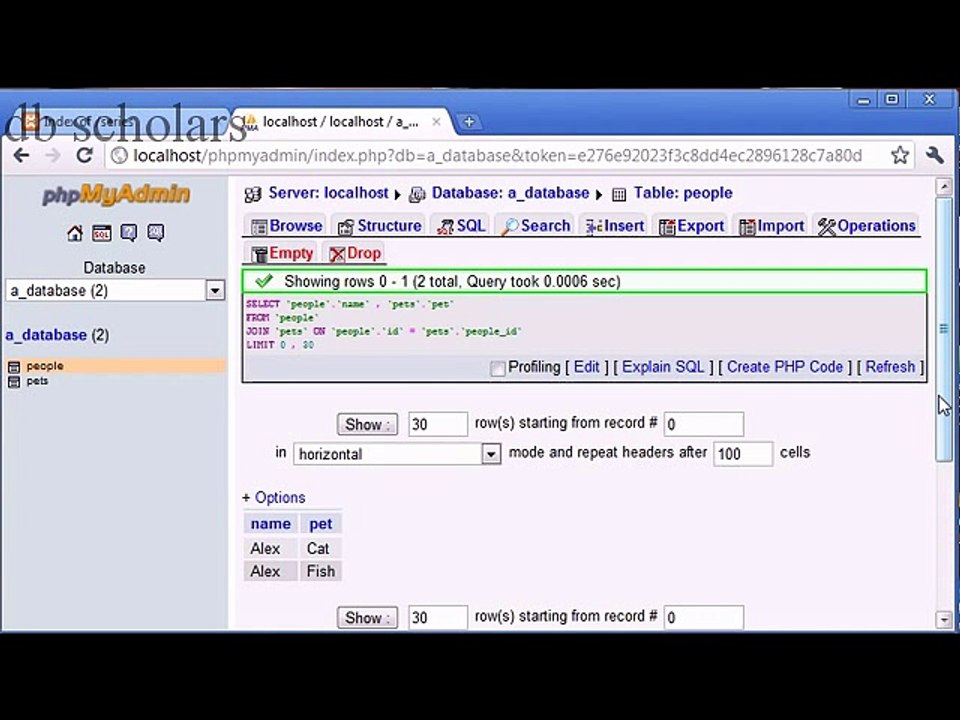Enable the Profiling checkbox

tap(497, 368)
